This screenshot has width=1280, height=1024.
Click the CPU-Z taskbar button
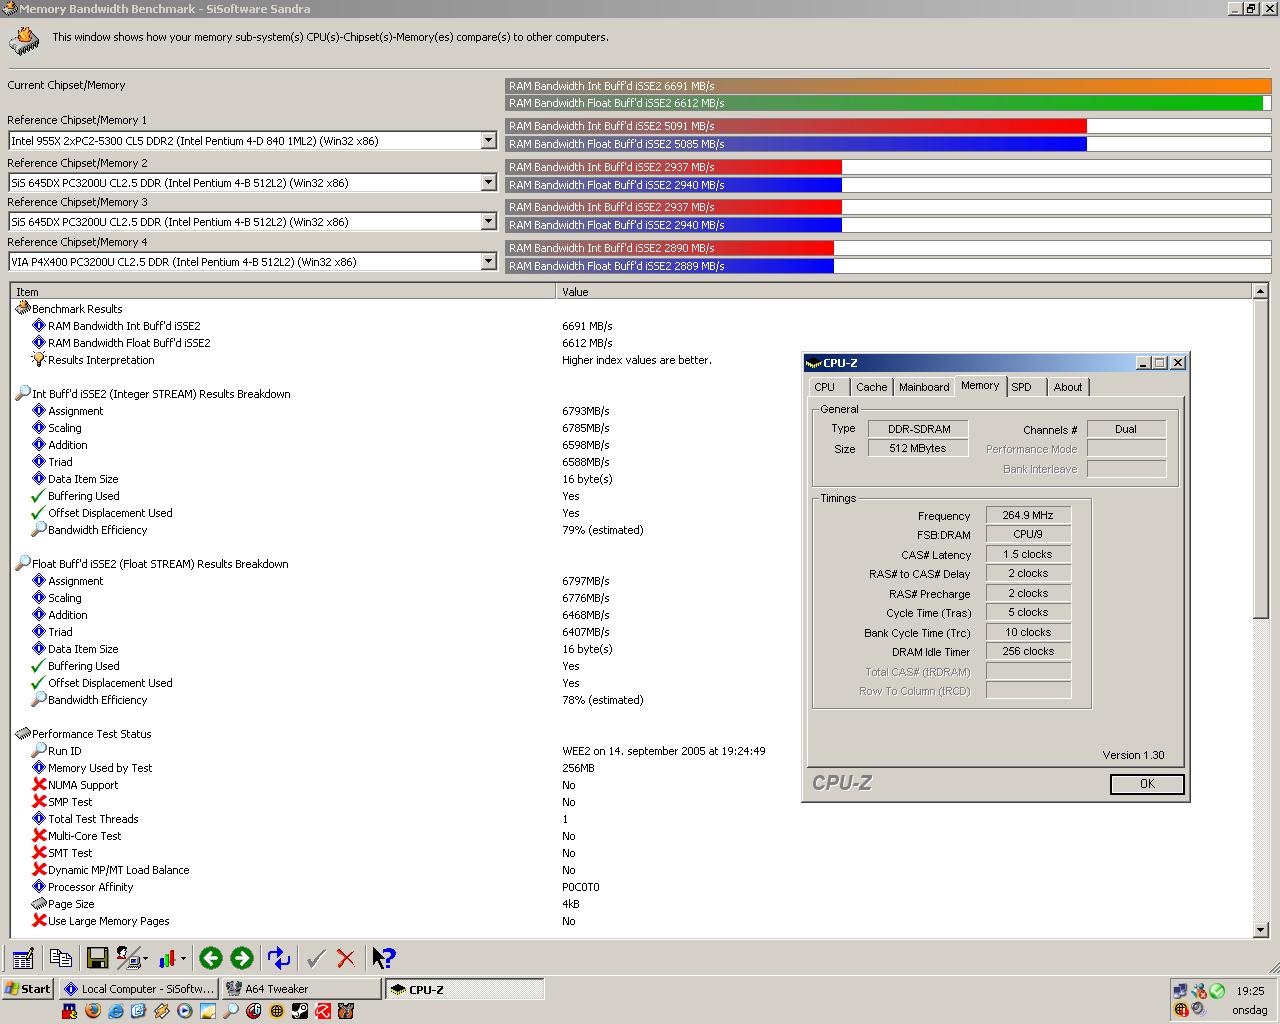click(x=464, y=989)
